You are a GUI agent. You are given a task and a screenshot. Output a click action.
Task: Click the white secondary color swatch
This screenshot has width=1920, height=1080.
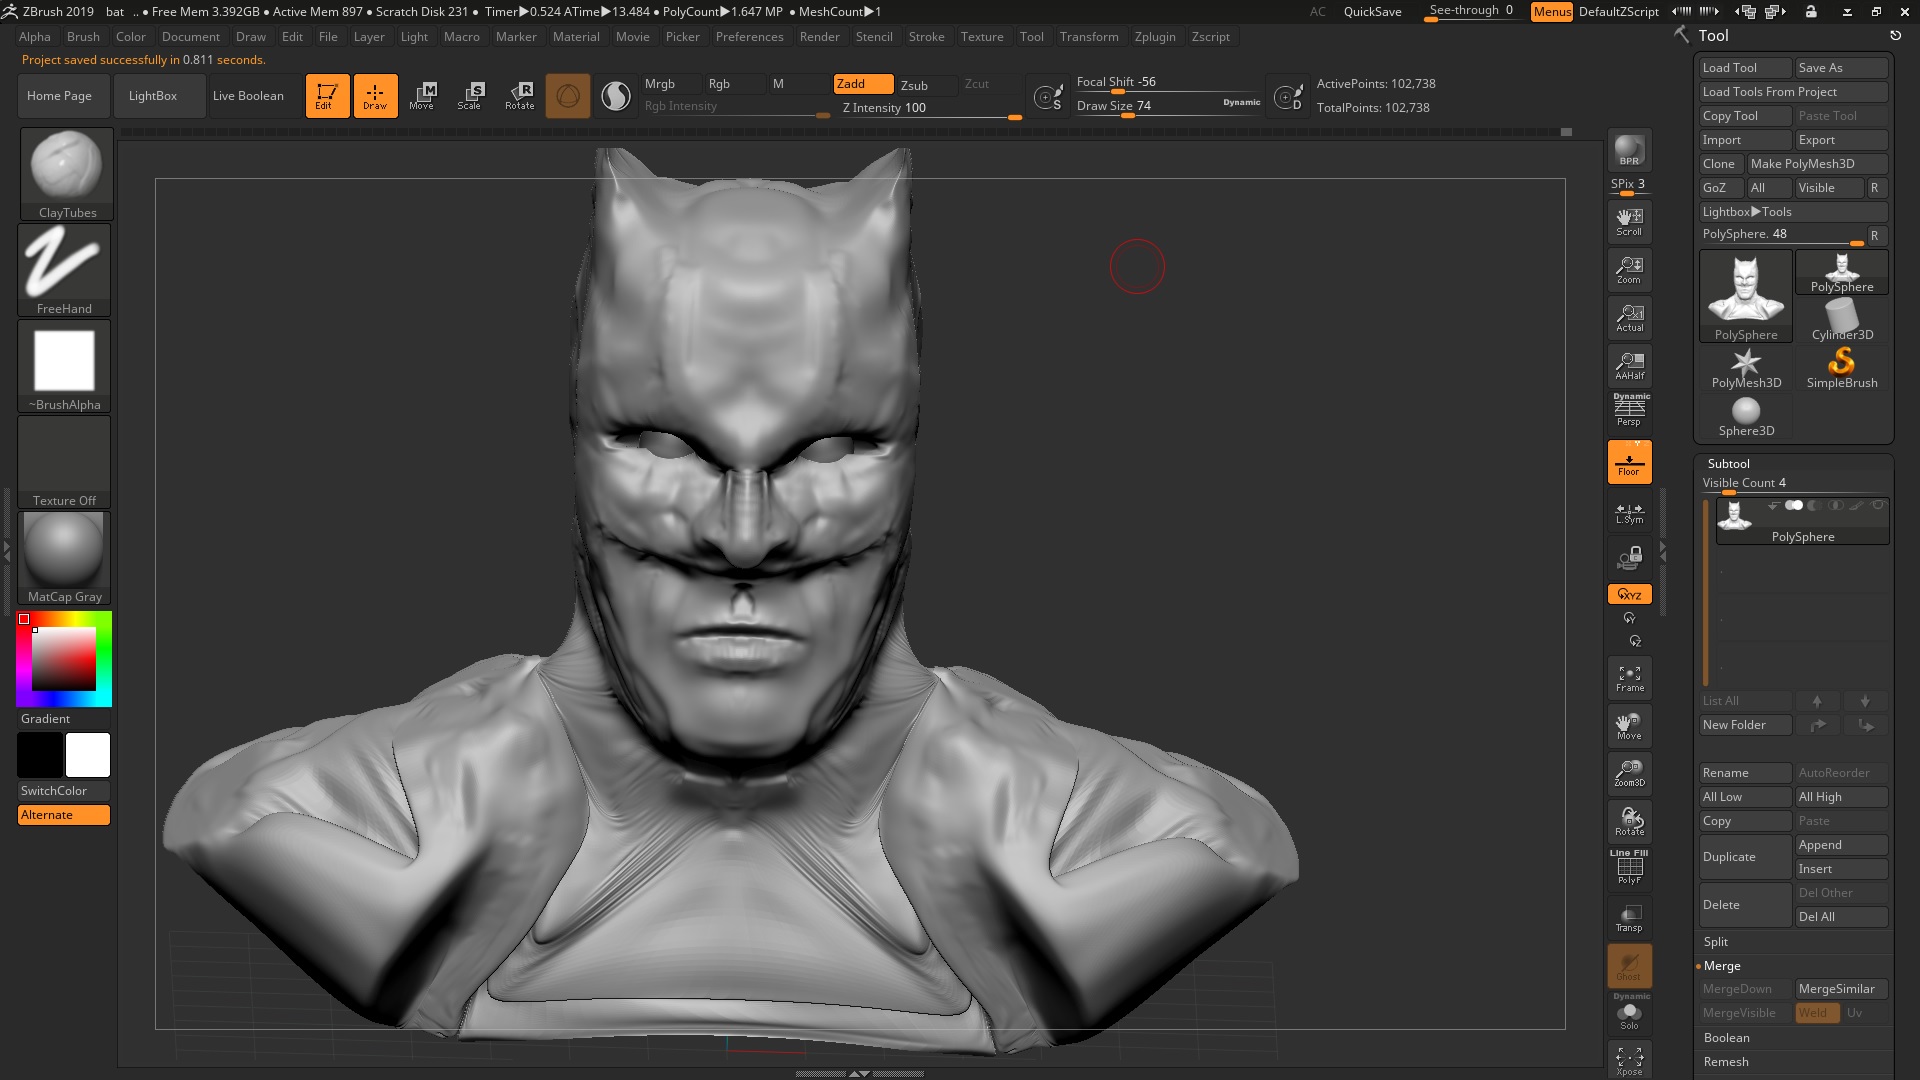tap(88, 755)
